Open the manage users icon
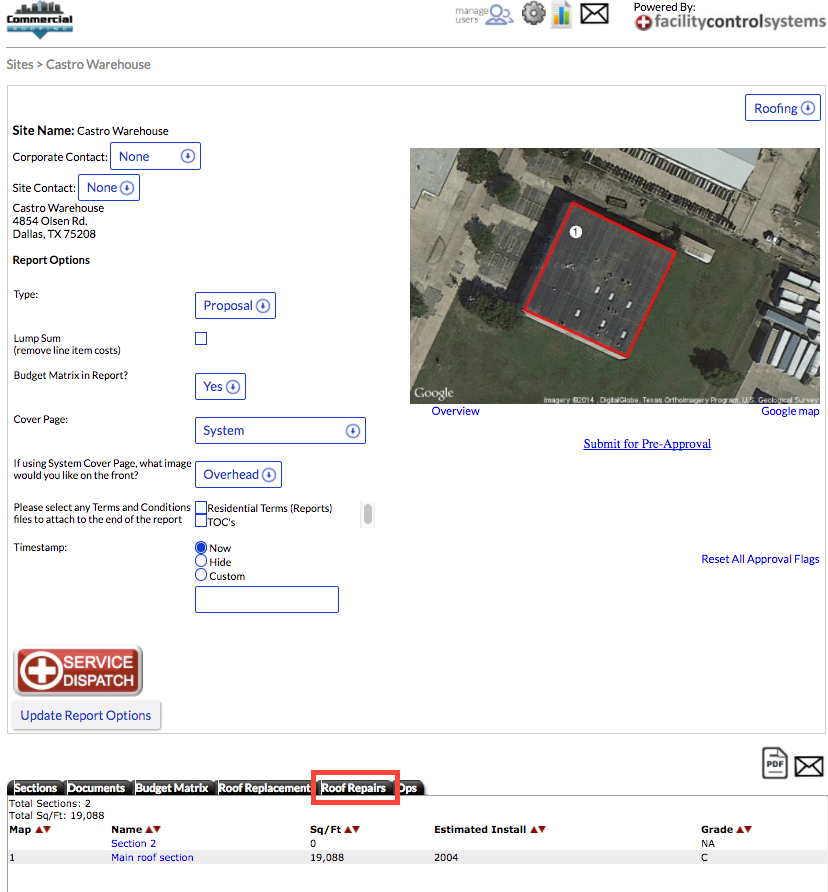This screenshot has height=892, width=828. pyautogui.click(x=484, y=15)
